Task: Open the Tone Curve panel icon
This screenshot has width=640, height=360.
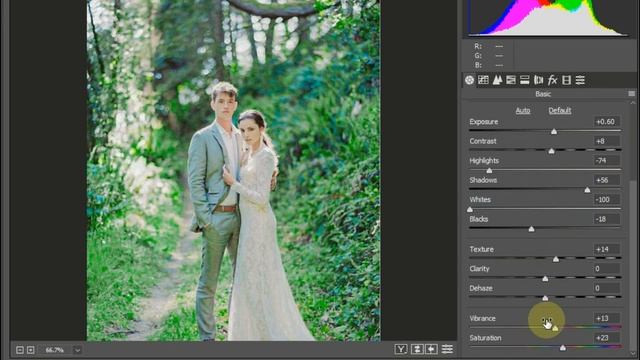Action: pos(483,80)
